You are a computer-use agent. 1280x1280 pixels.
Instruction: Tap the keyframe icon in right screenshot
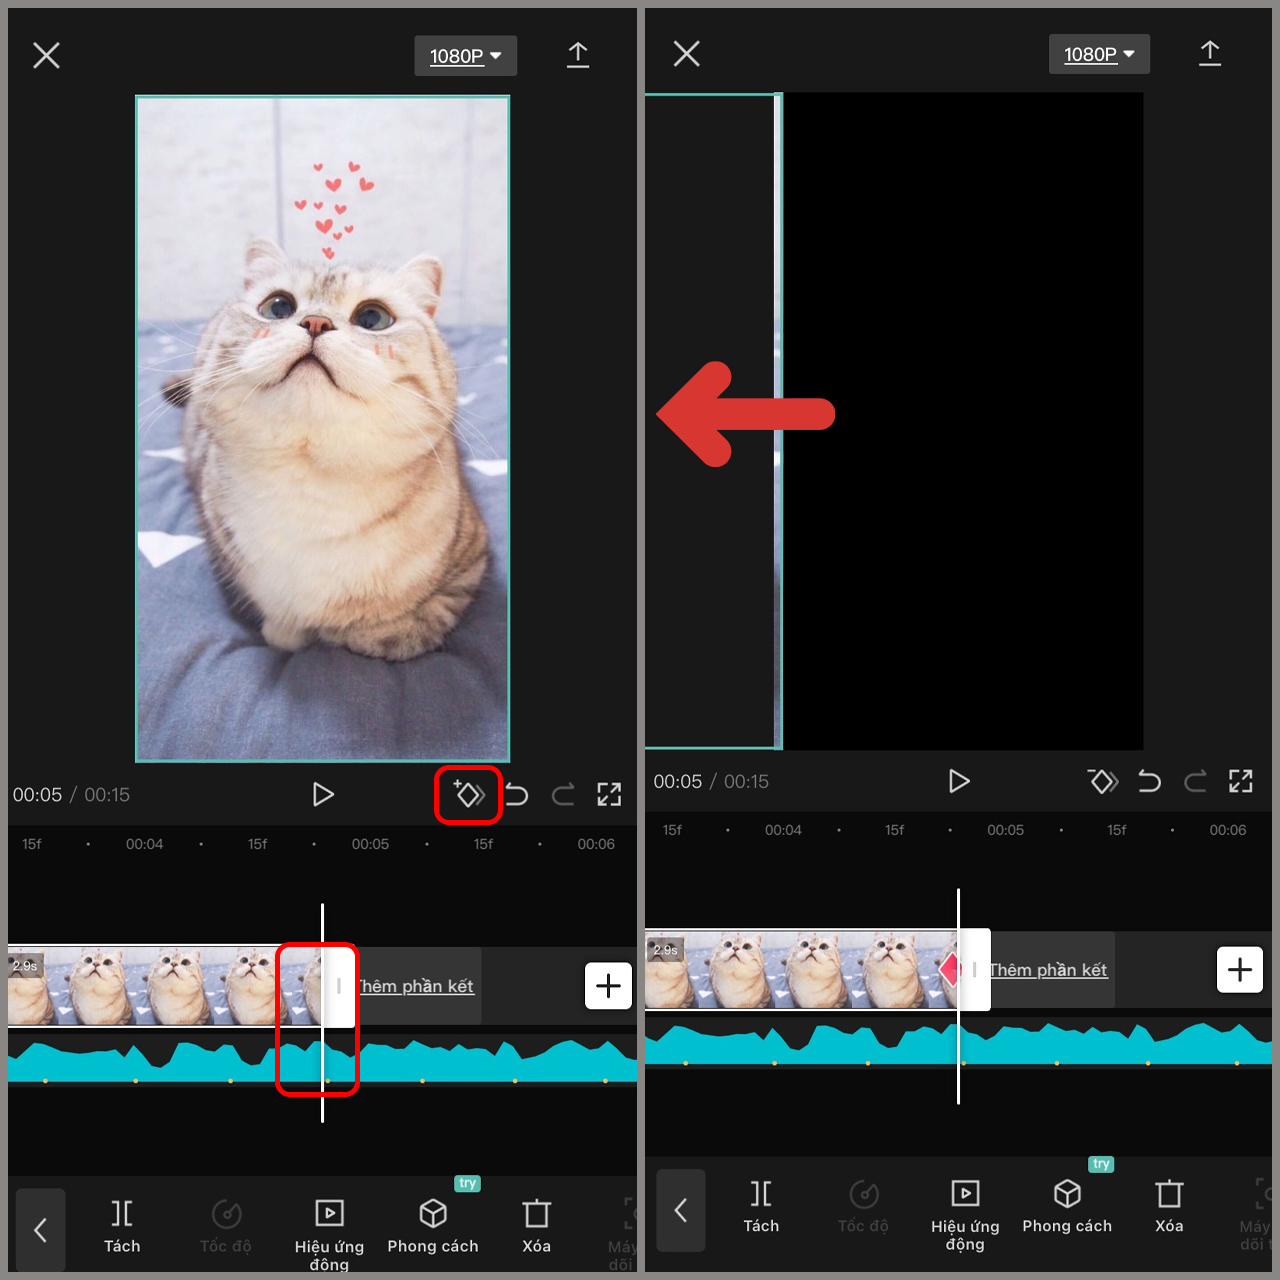coord(1103,781)
